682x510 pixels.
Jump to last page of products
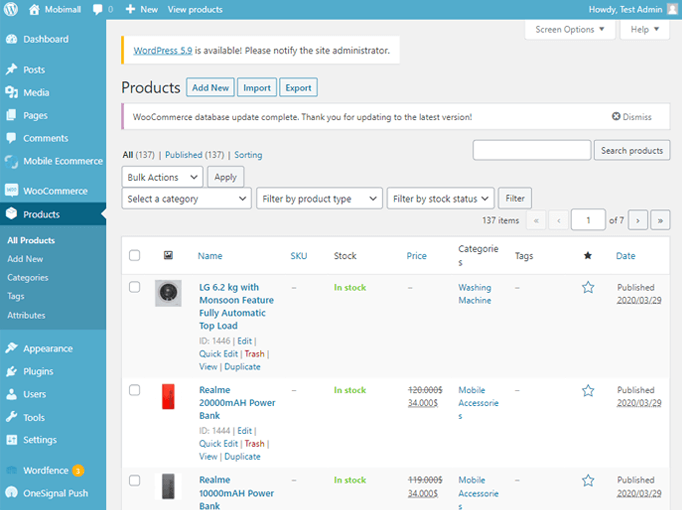660,220
